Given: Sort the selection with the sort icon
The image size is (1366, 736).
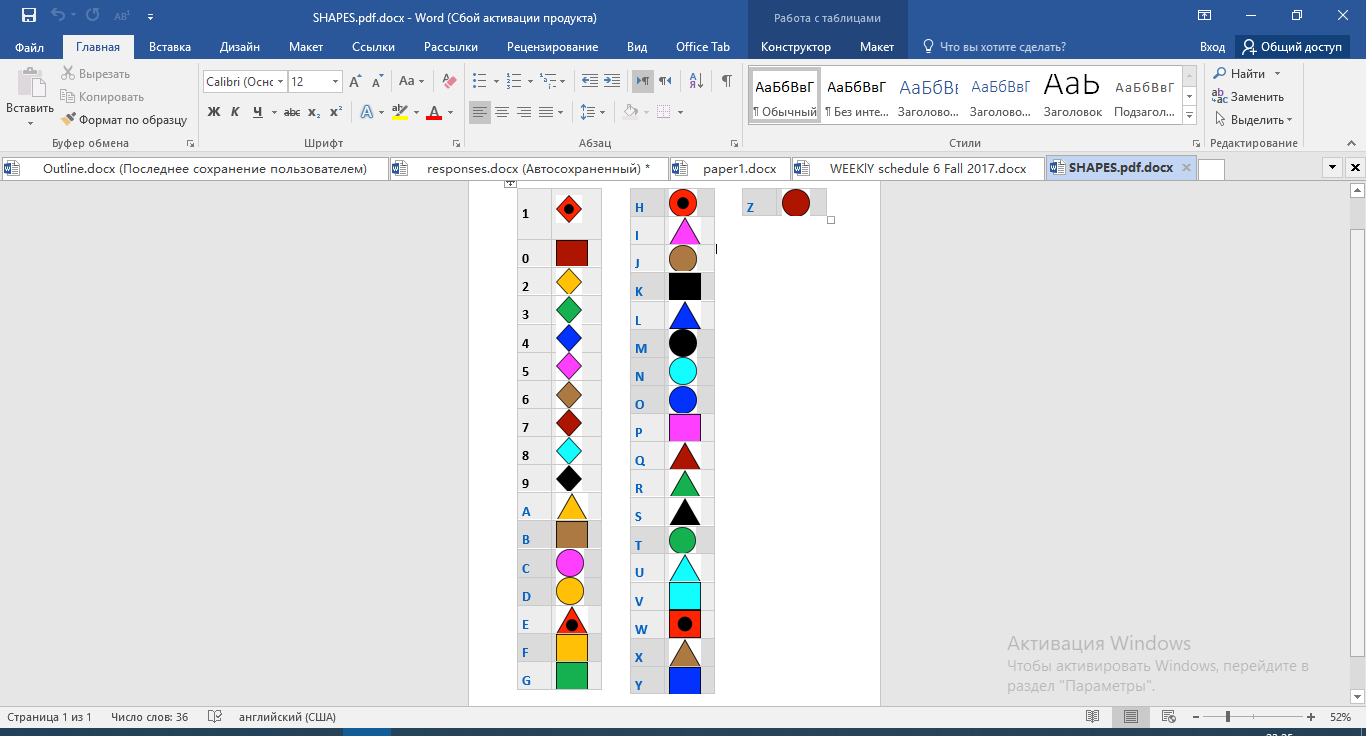Looking at the screenshot, I should coord(697,82).
